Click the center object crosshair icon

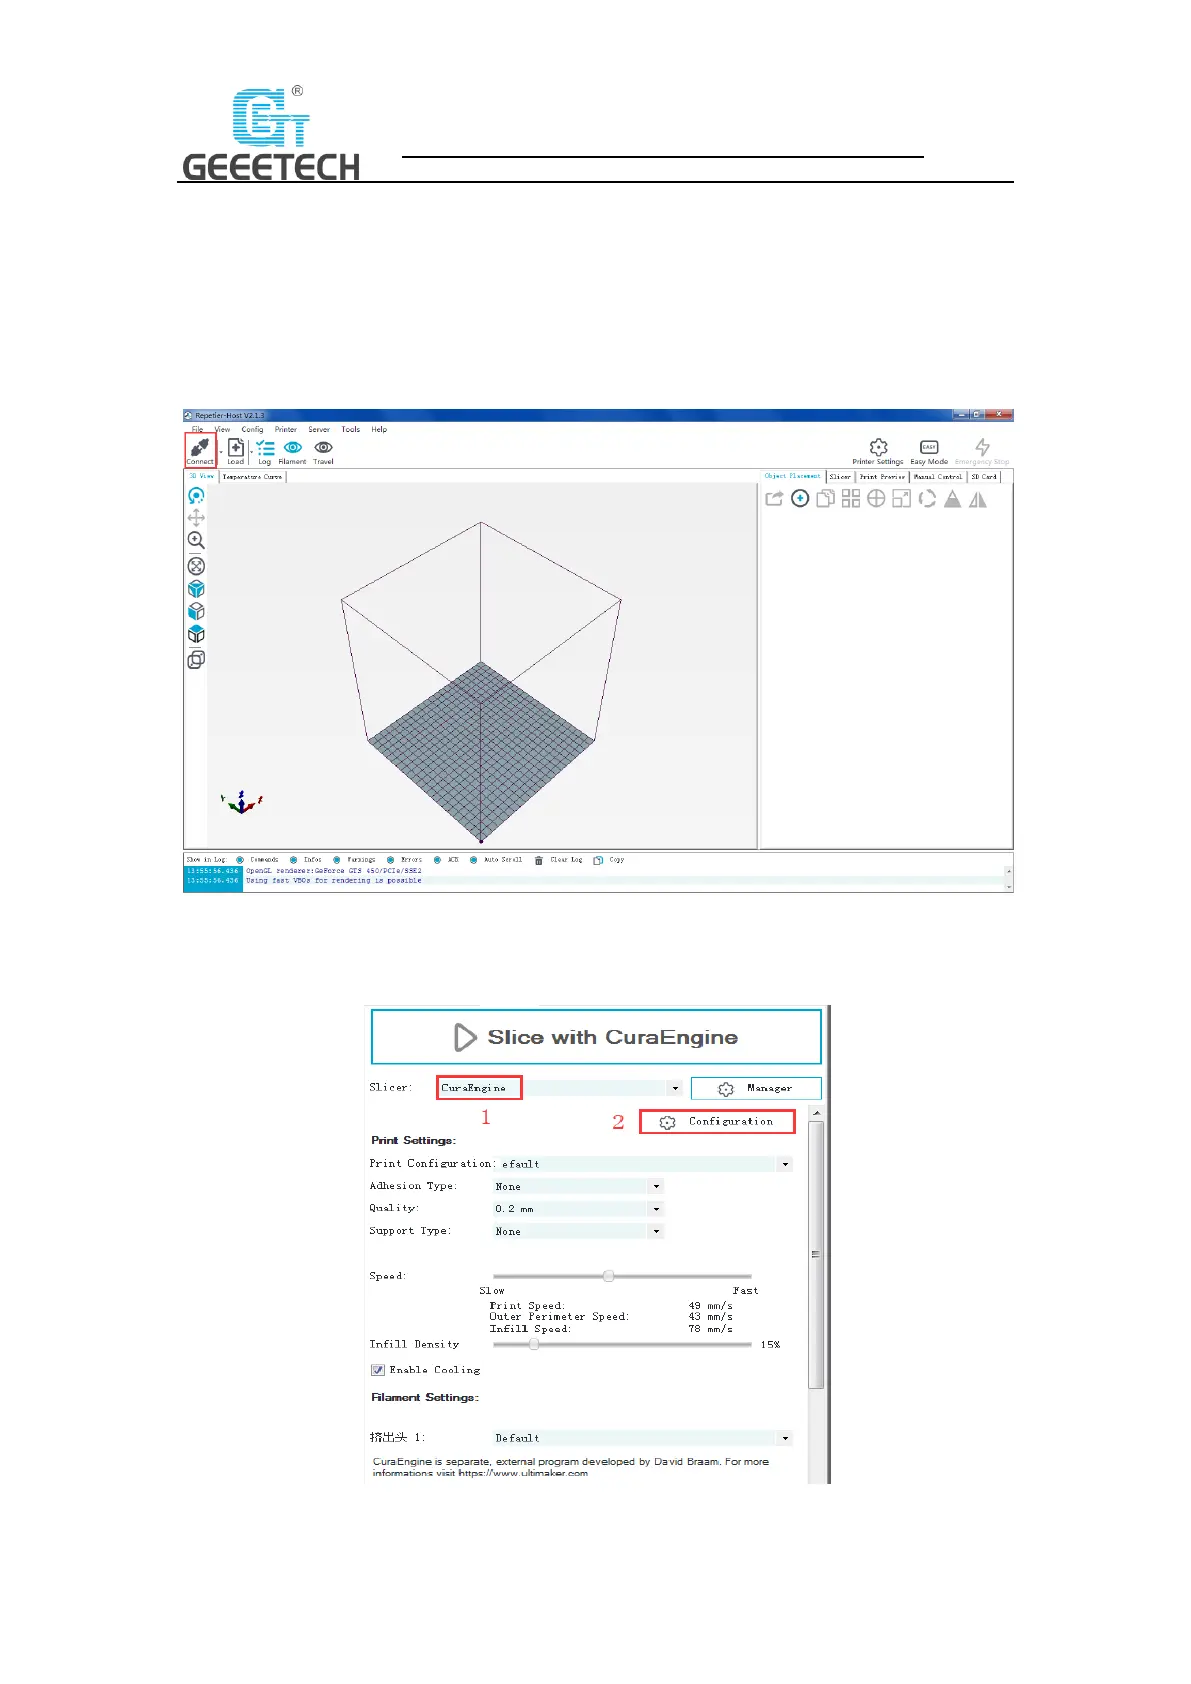[x=876, y=499]
